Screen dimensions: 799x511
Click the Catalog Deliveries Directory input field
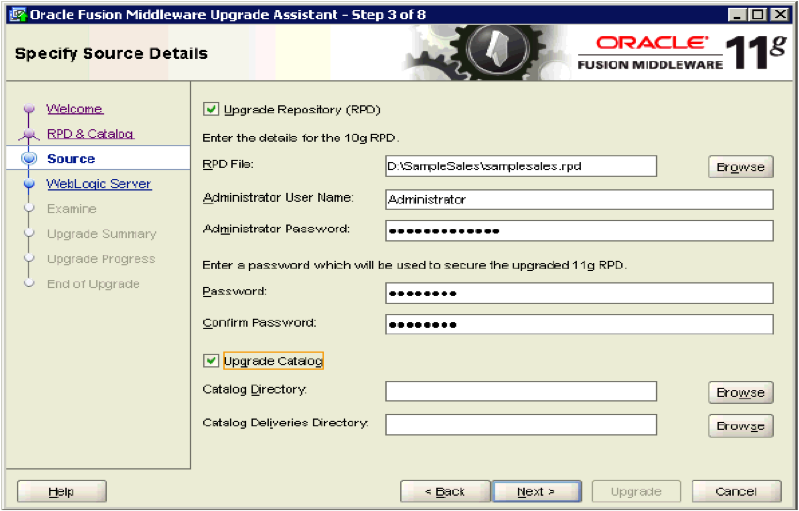click(521, 424)
